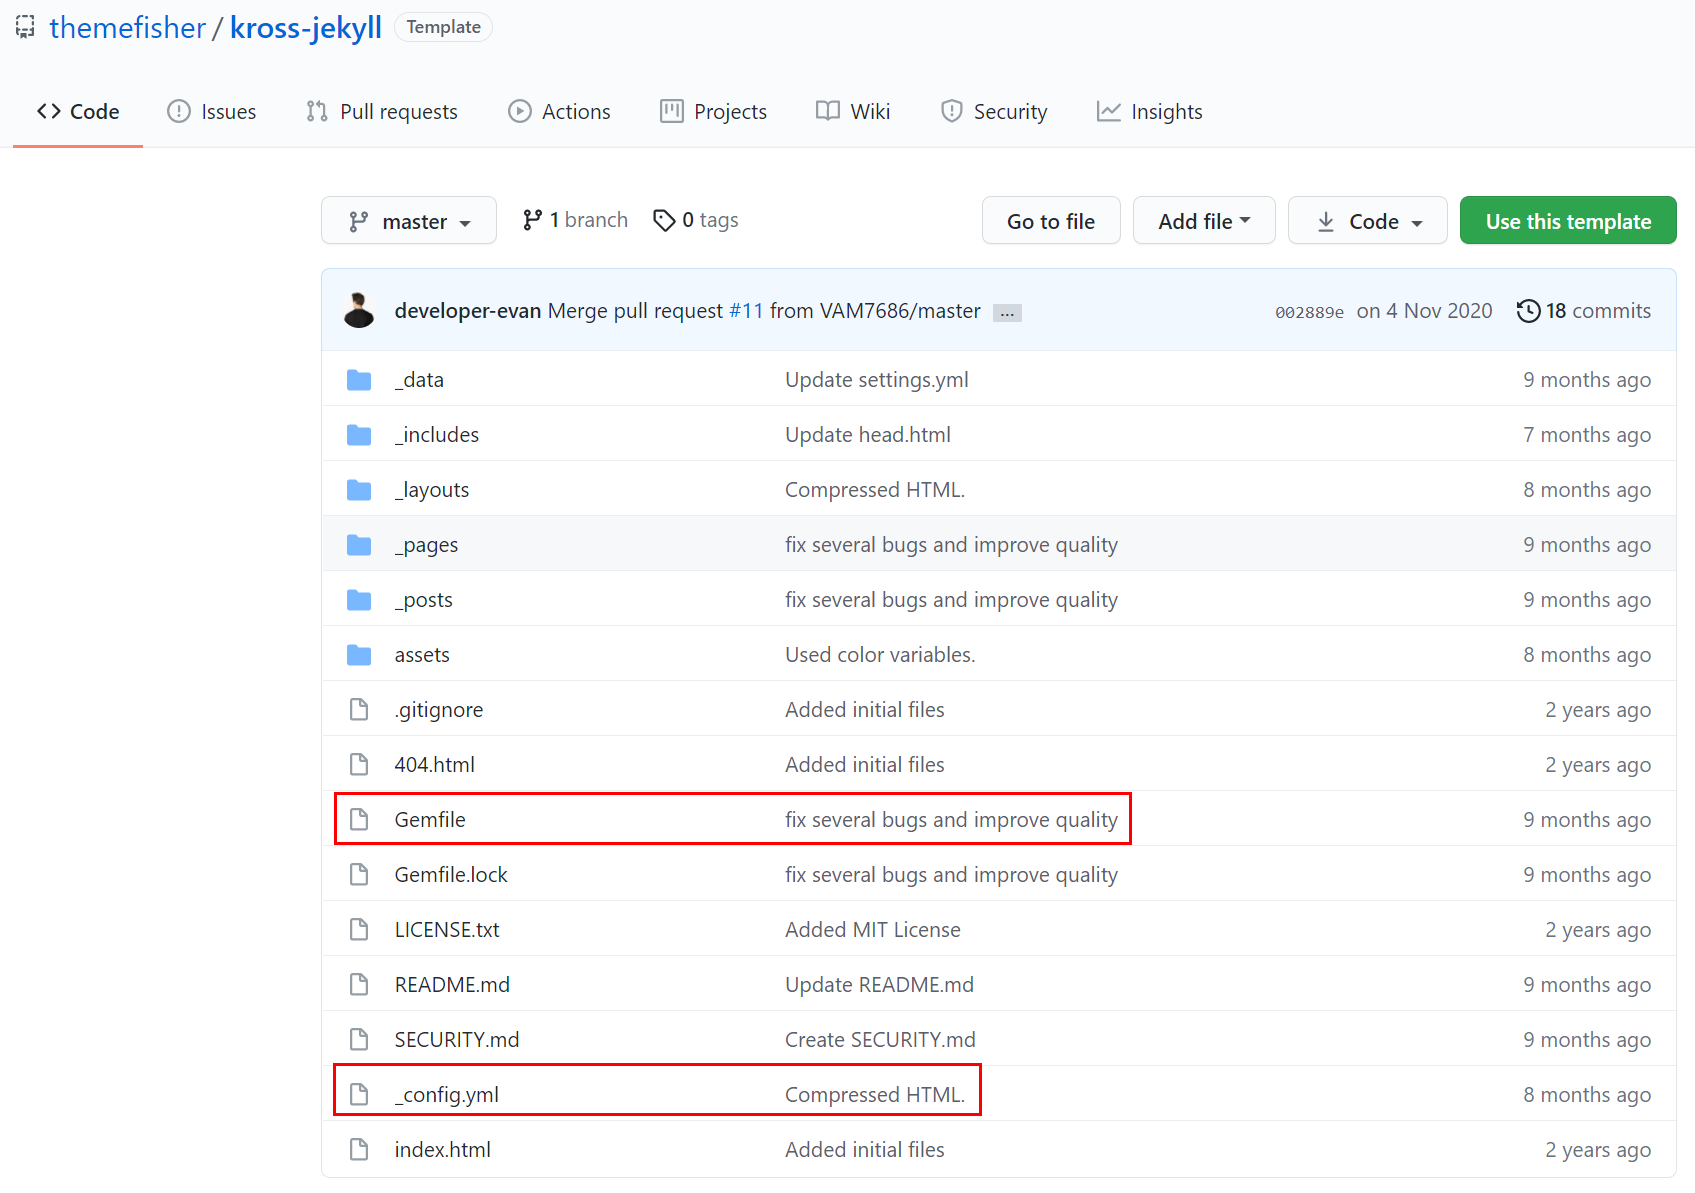Open 'Used color variables.' commit message

tap(880, 655)
